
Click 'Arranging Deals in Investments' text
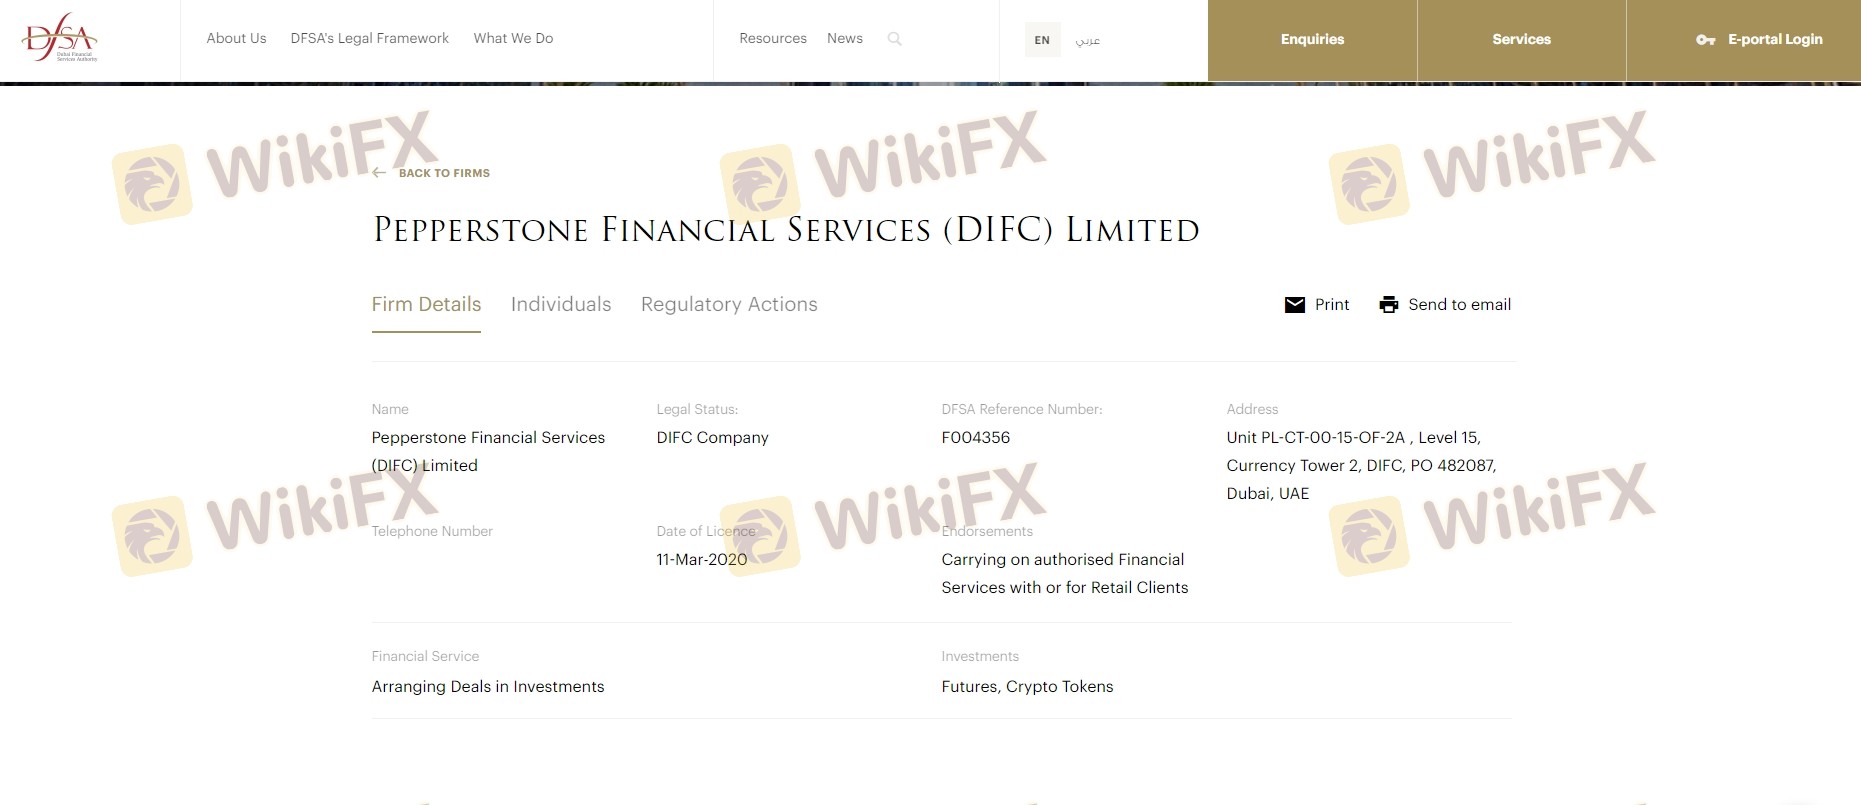(488, 687)
